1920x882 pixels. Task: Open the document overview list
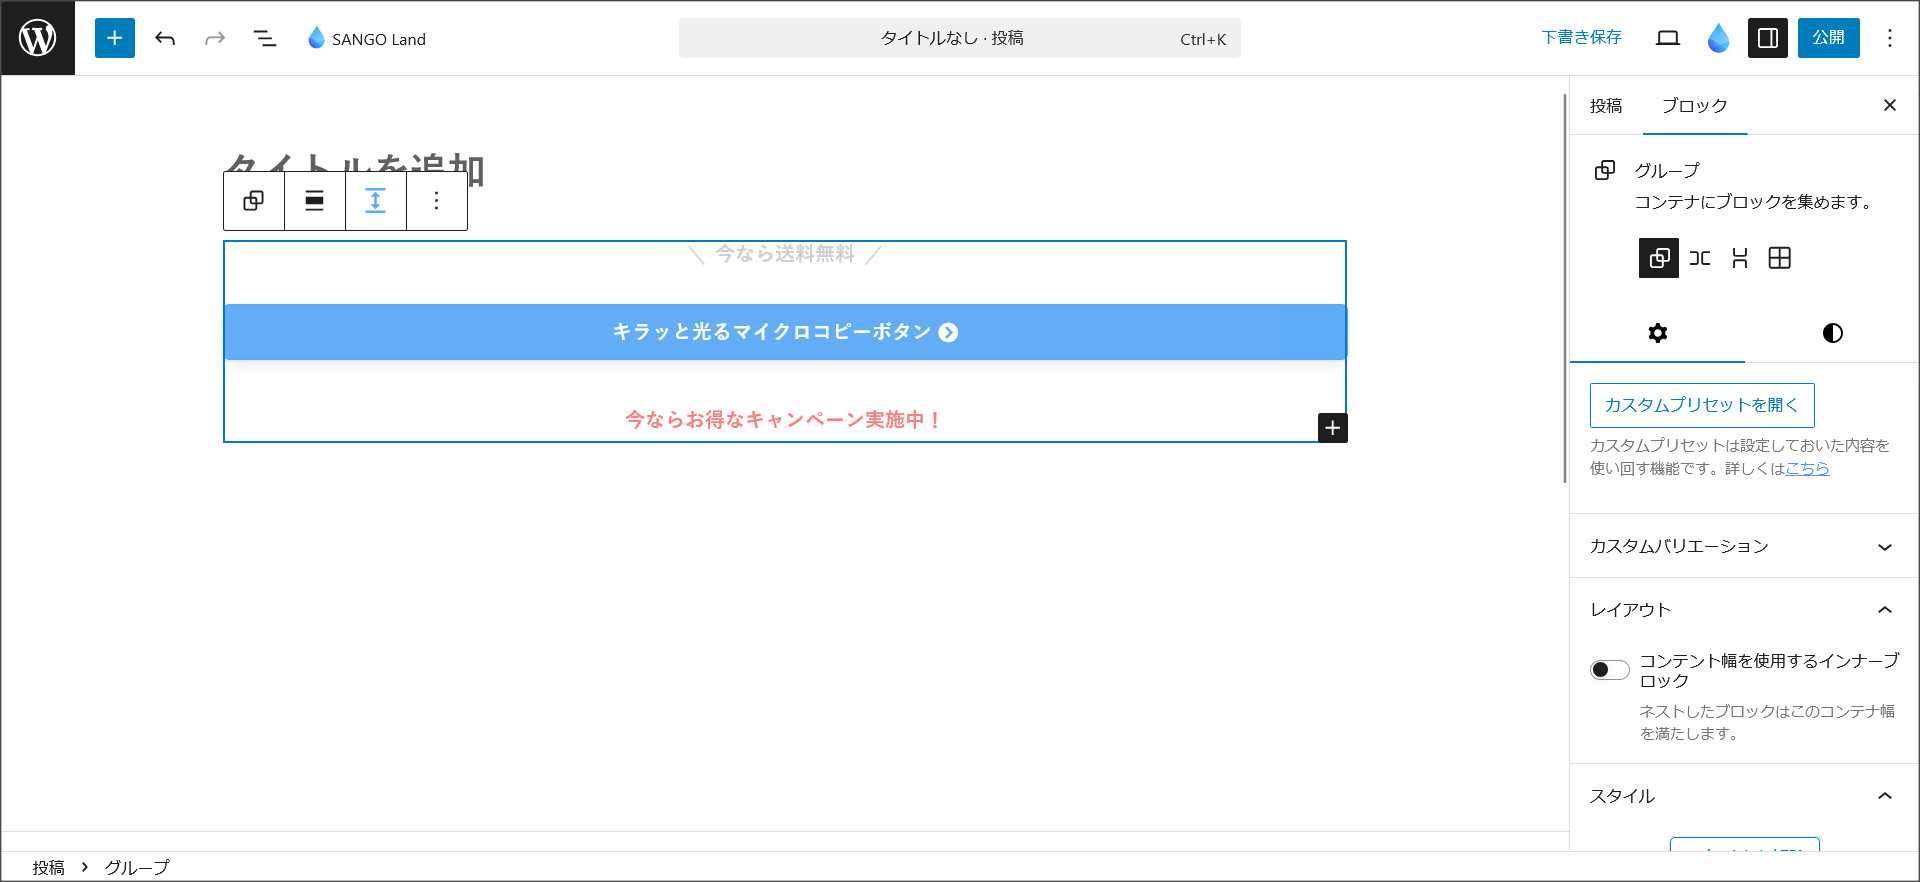[x=264, y=38]
